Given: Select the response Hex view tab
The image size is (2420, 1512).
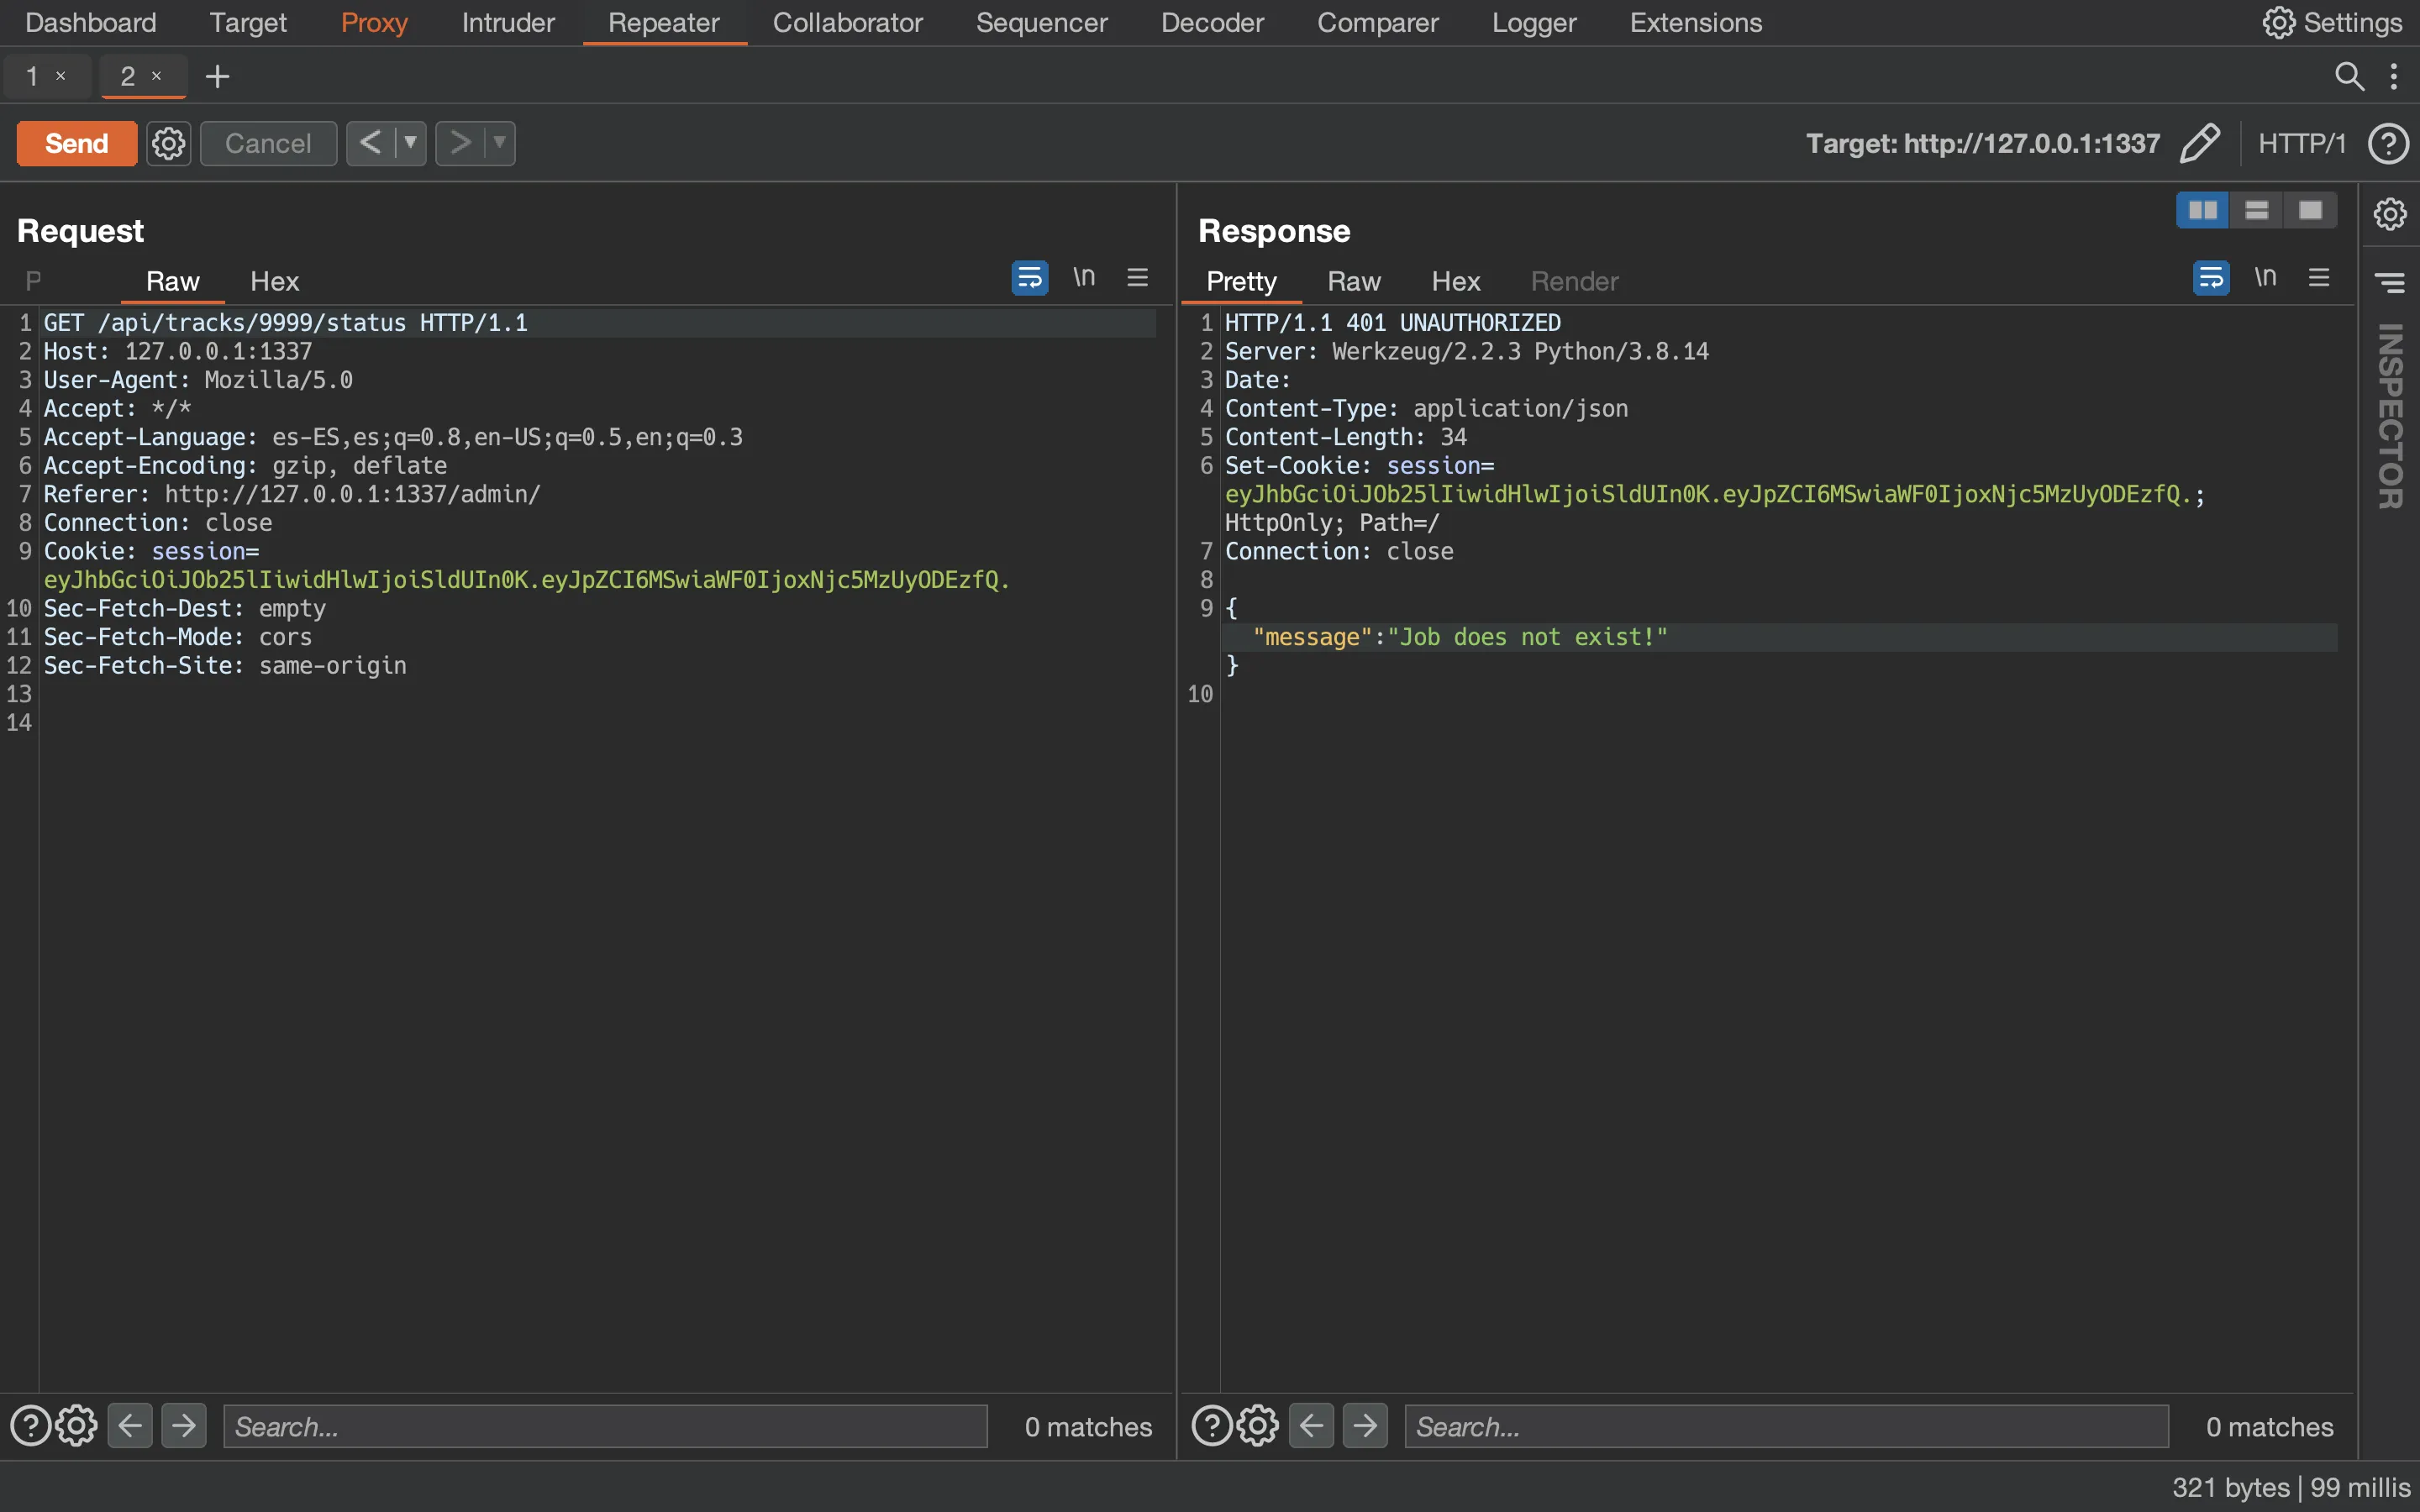Looking at the screenshot, I should [1455, 281].
